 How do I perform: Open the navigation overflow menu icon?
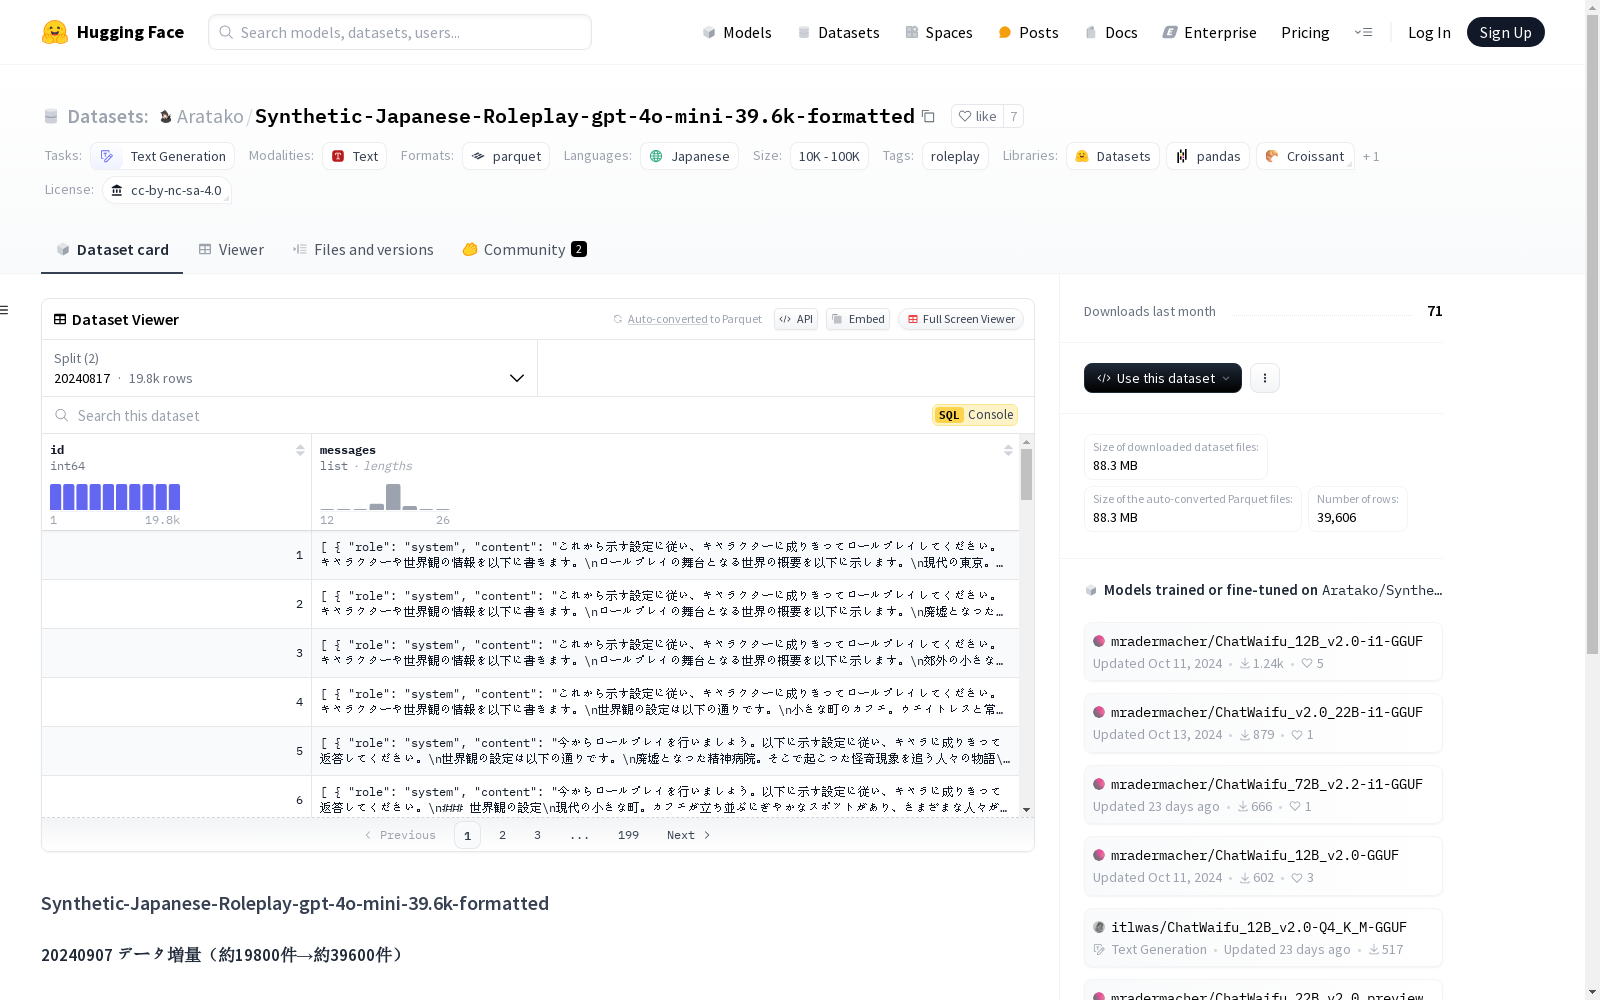pos(1363,32)
